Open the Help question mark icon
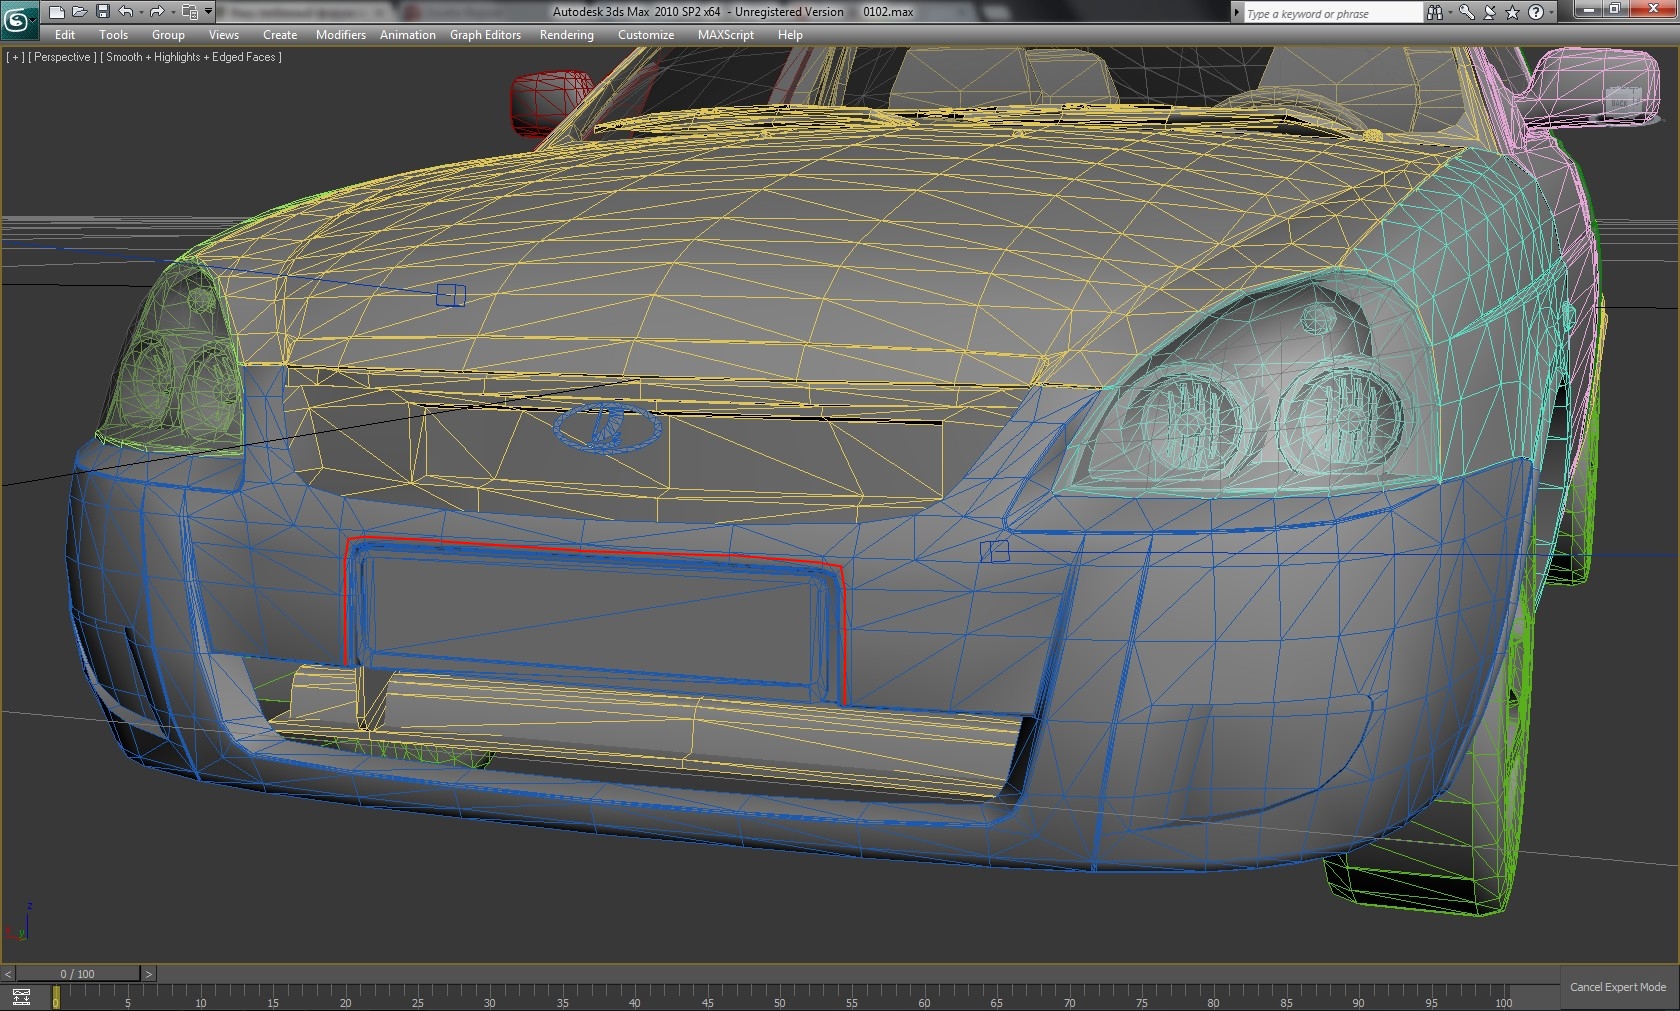The width and height of the screenshot is (1680, 1011). pyautogui.click(x=1535, y=13)
